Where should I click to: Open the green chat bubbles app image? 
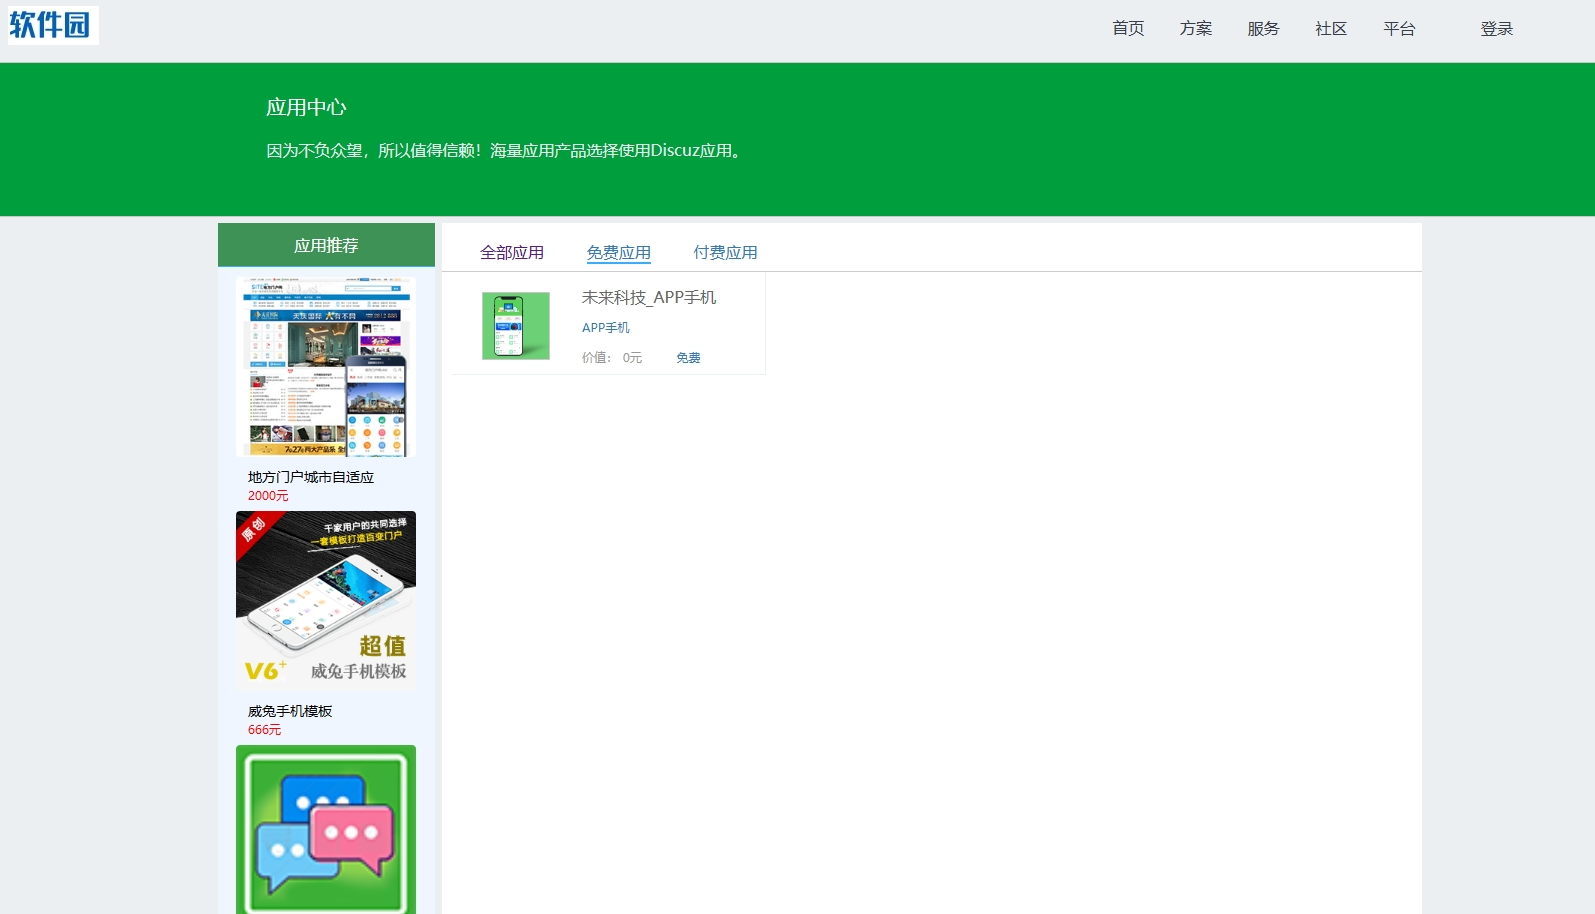tap(326, 829)
